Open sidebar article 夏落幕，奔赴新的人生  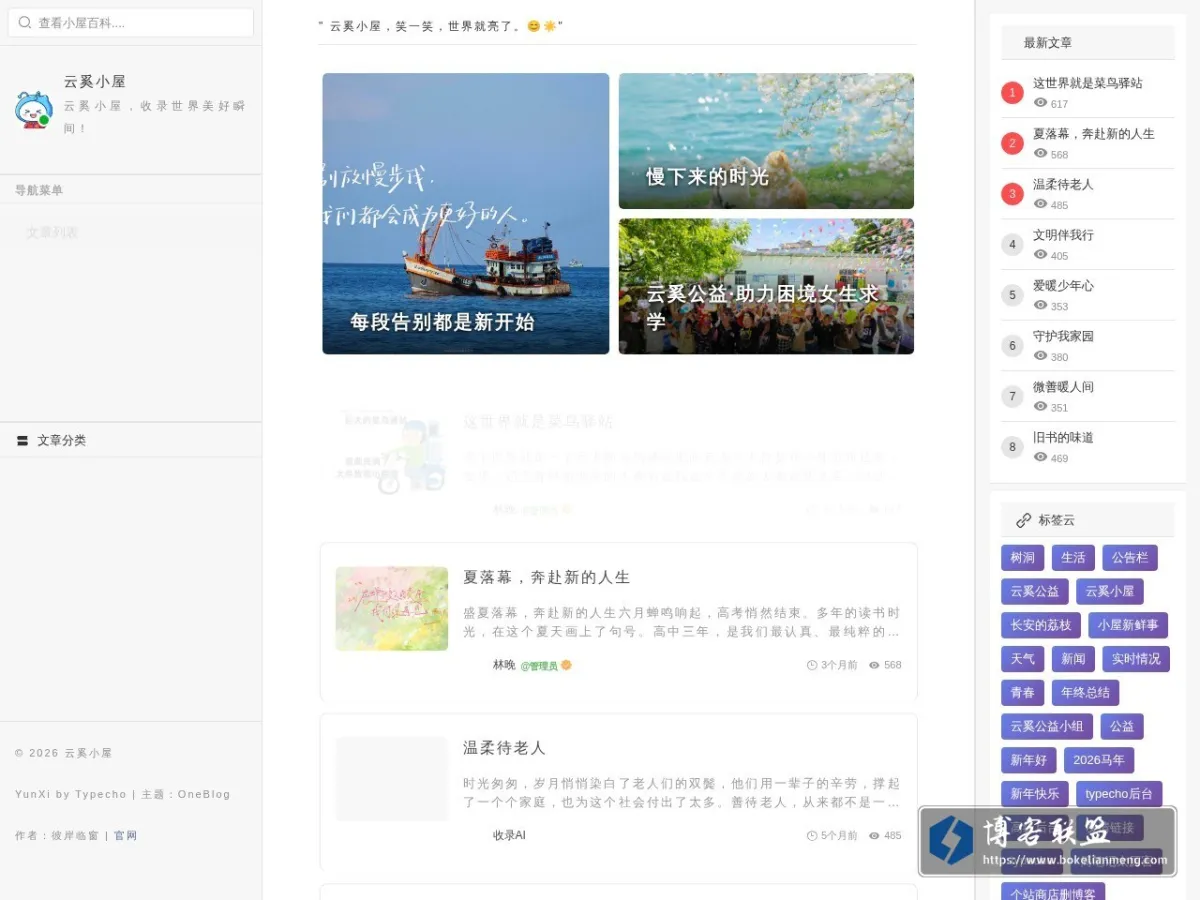coord(1094,133)
